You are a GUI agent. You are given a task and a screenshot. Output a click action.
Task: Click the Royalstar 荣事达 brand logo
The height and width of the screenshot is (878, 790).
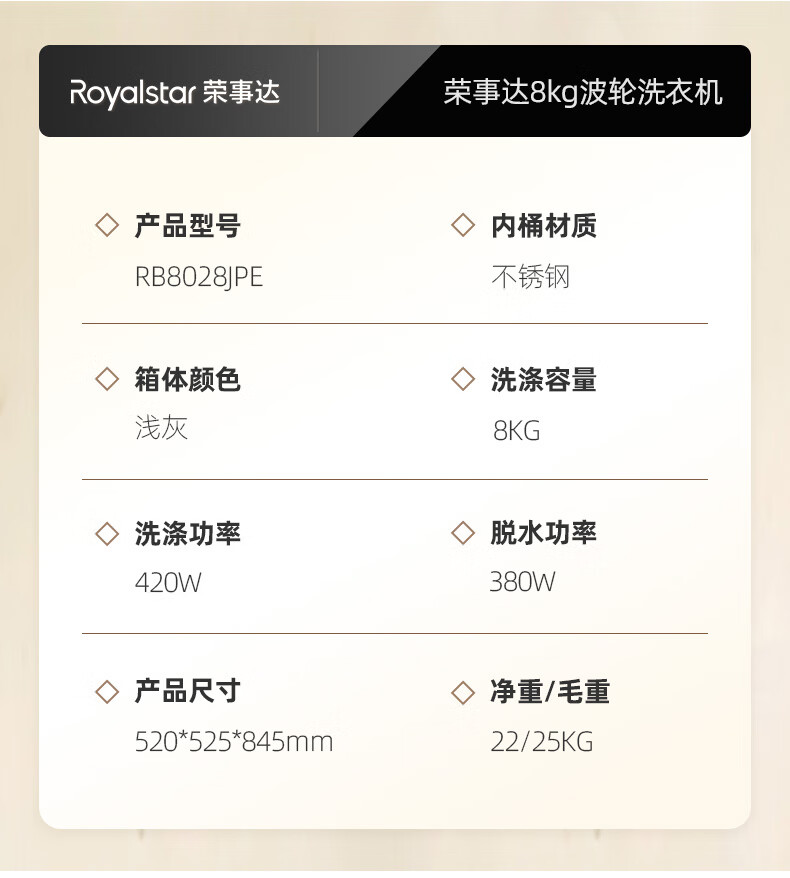(175, 94)
